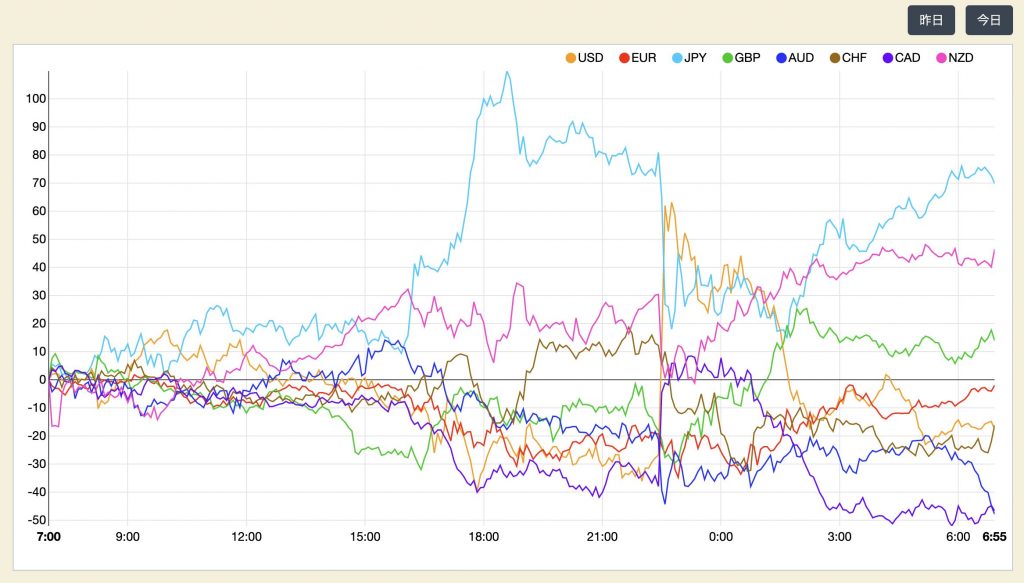Viewport: 1024px width, 583px height.
Task: Click the 0:00 midnight axis label
Action: point(720,537)
